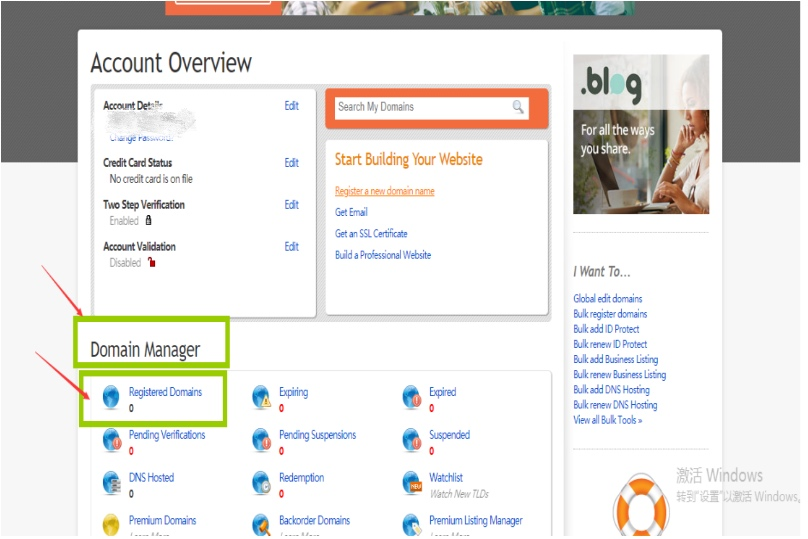808x539 pixels.
Task: Edit Credit Card Status
Action: (x=291, y=163)
